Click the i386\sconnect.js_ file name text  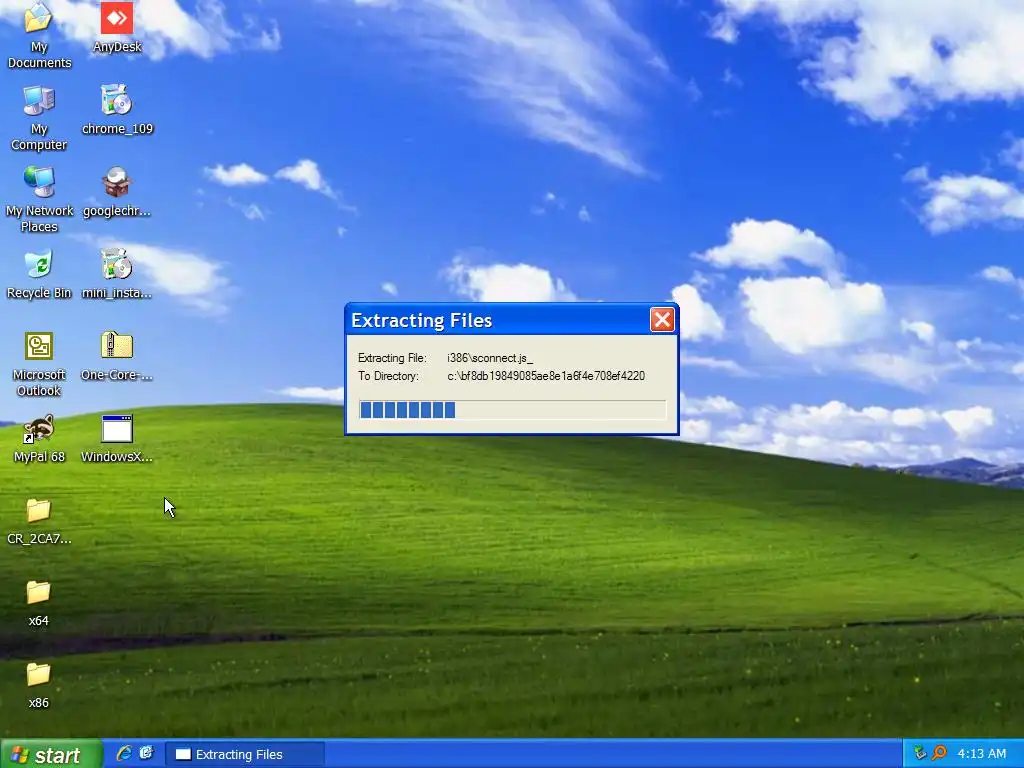point(490,358)
